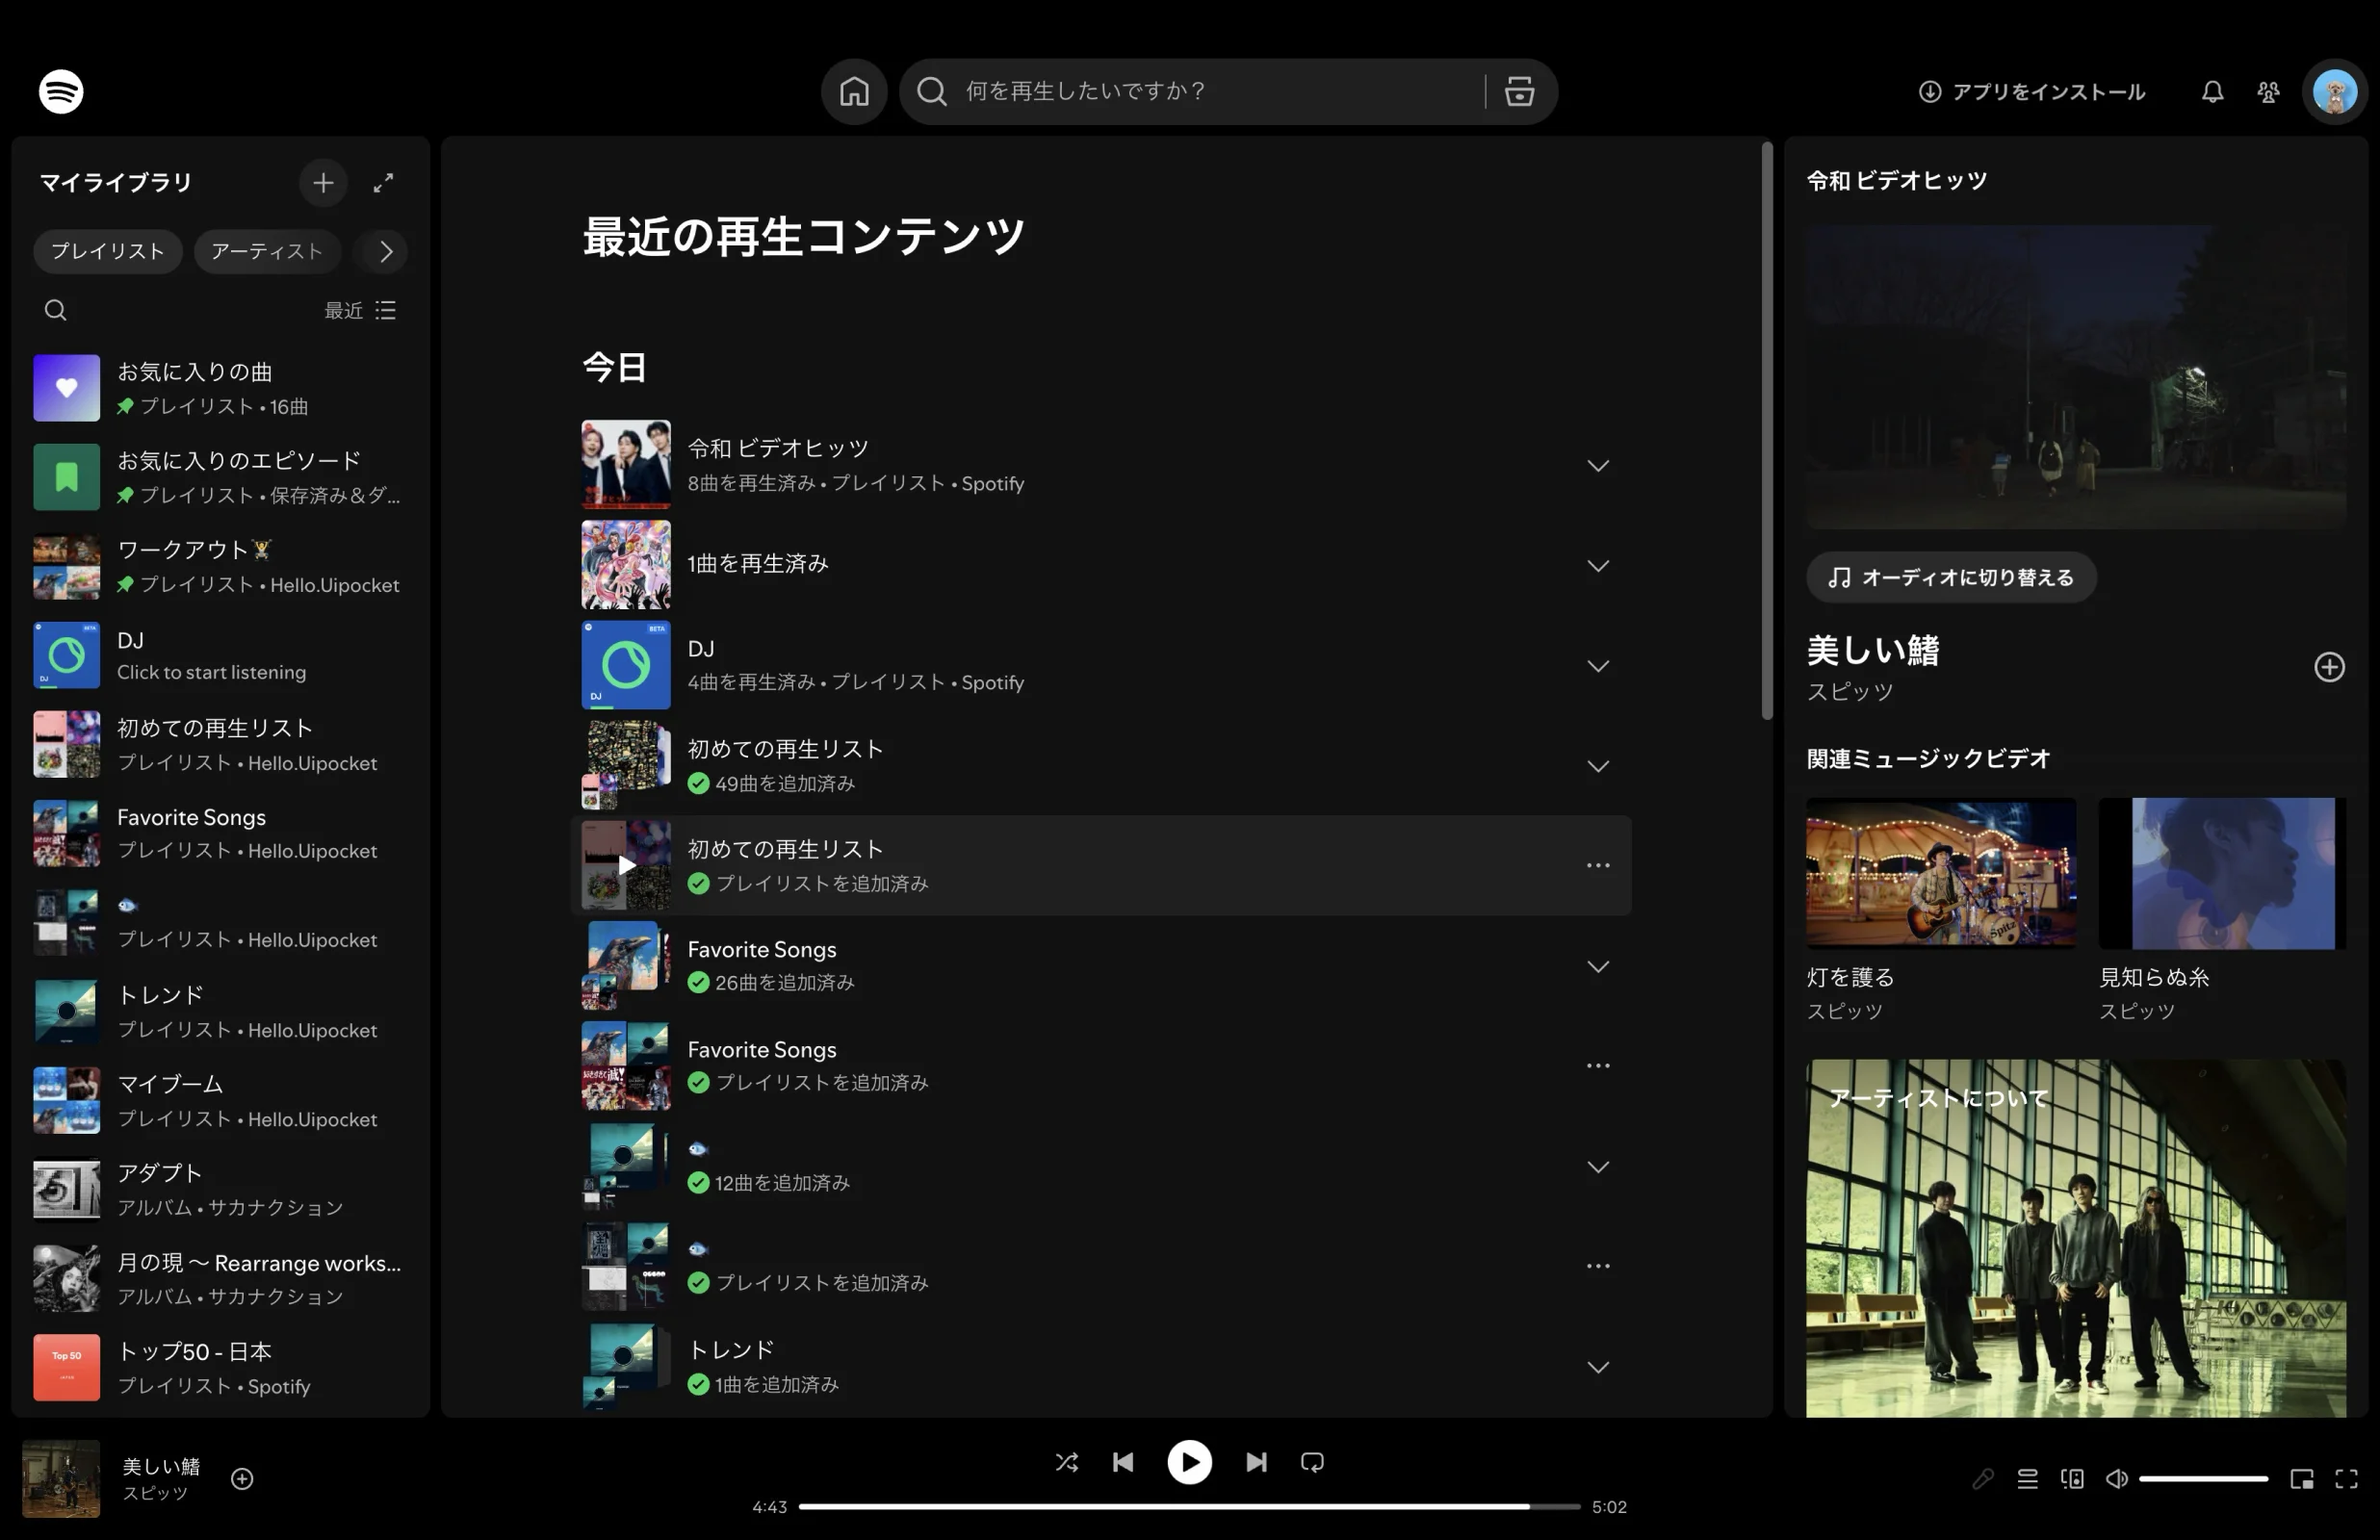Add now-playing track to liked songs
Screen dimensions: 2380x1540
[x=242, y=1479]
